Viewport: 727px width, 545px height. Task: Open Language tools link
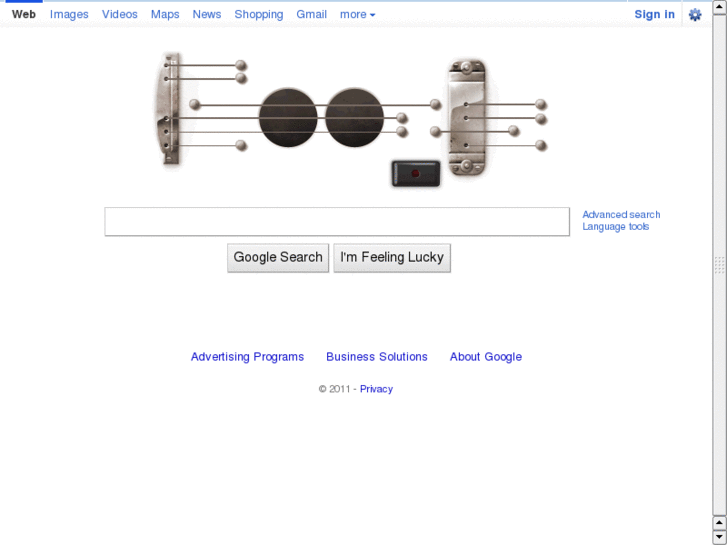coord(616,227)
